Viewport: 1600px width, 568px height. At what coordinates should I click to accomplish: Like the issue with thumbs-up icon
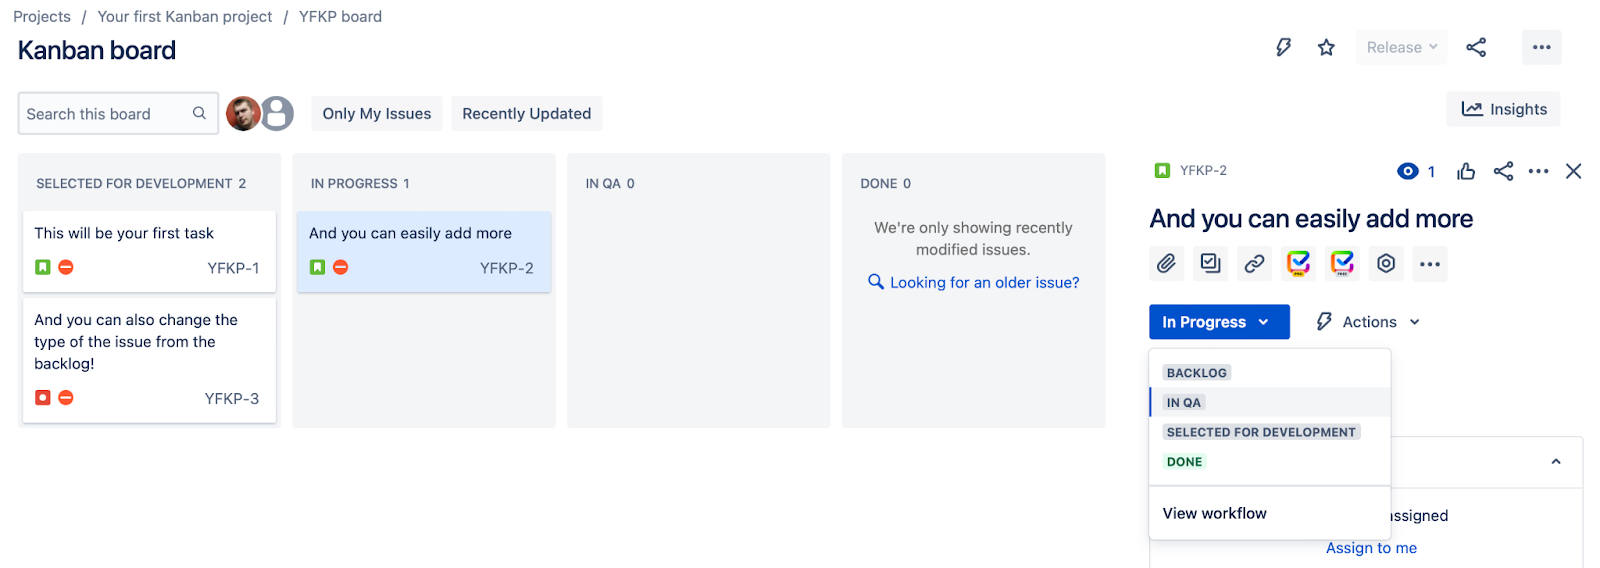click(x=1466, y=171)
